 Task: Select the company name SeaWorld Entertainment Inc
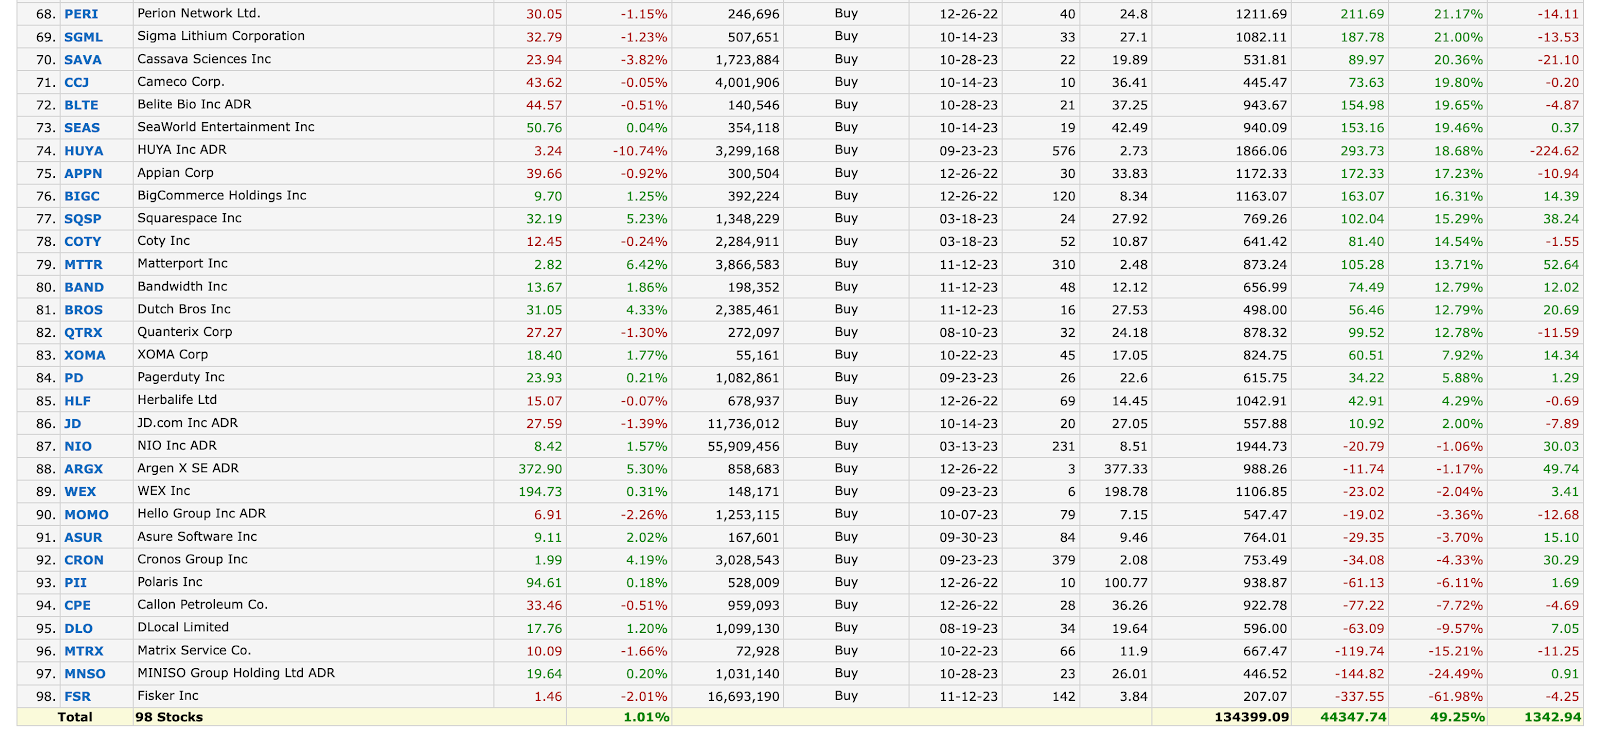pyautogui.click(x=226, y=127)
